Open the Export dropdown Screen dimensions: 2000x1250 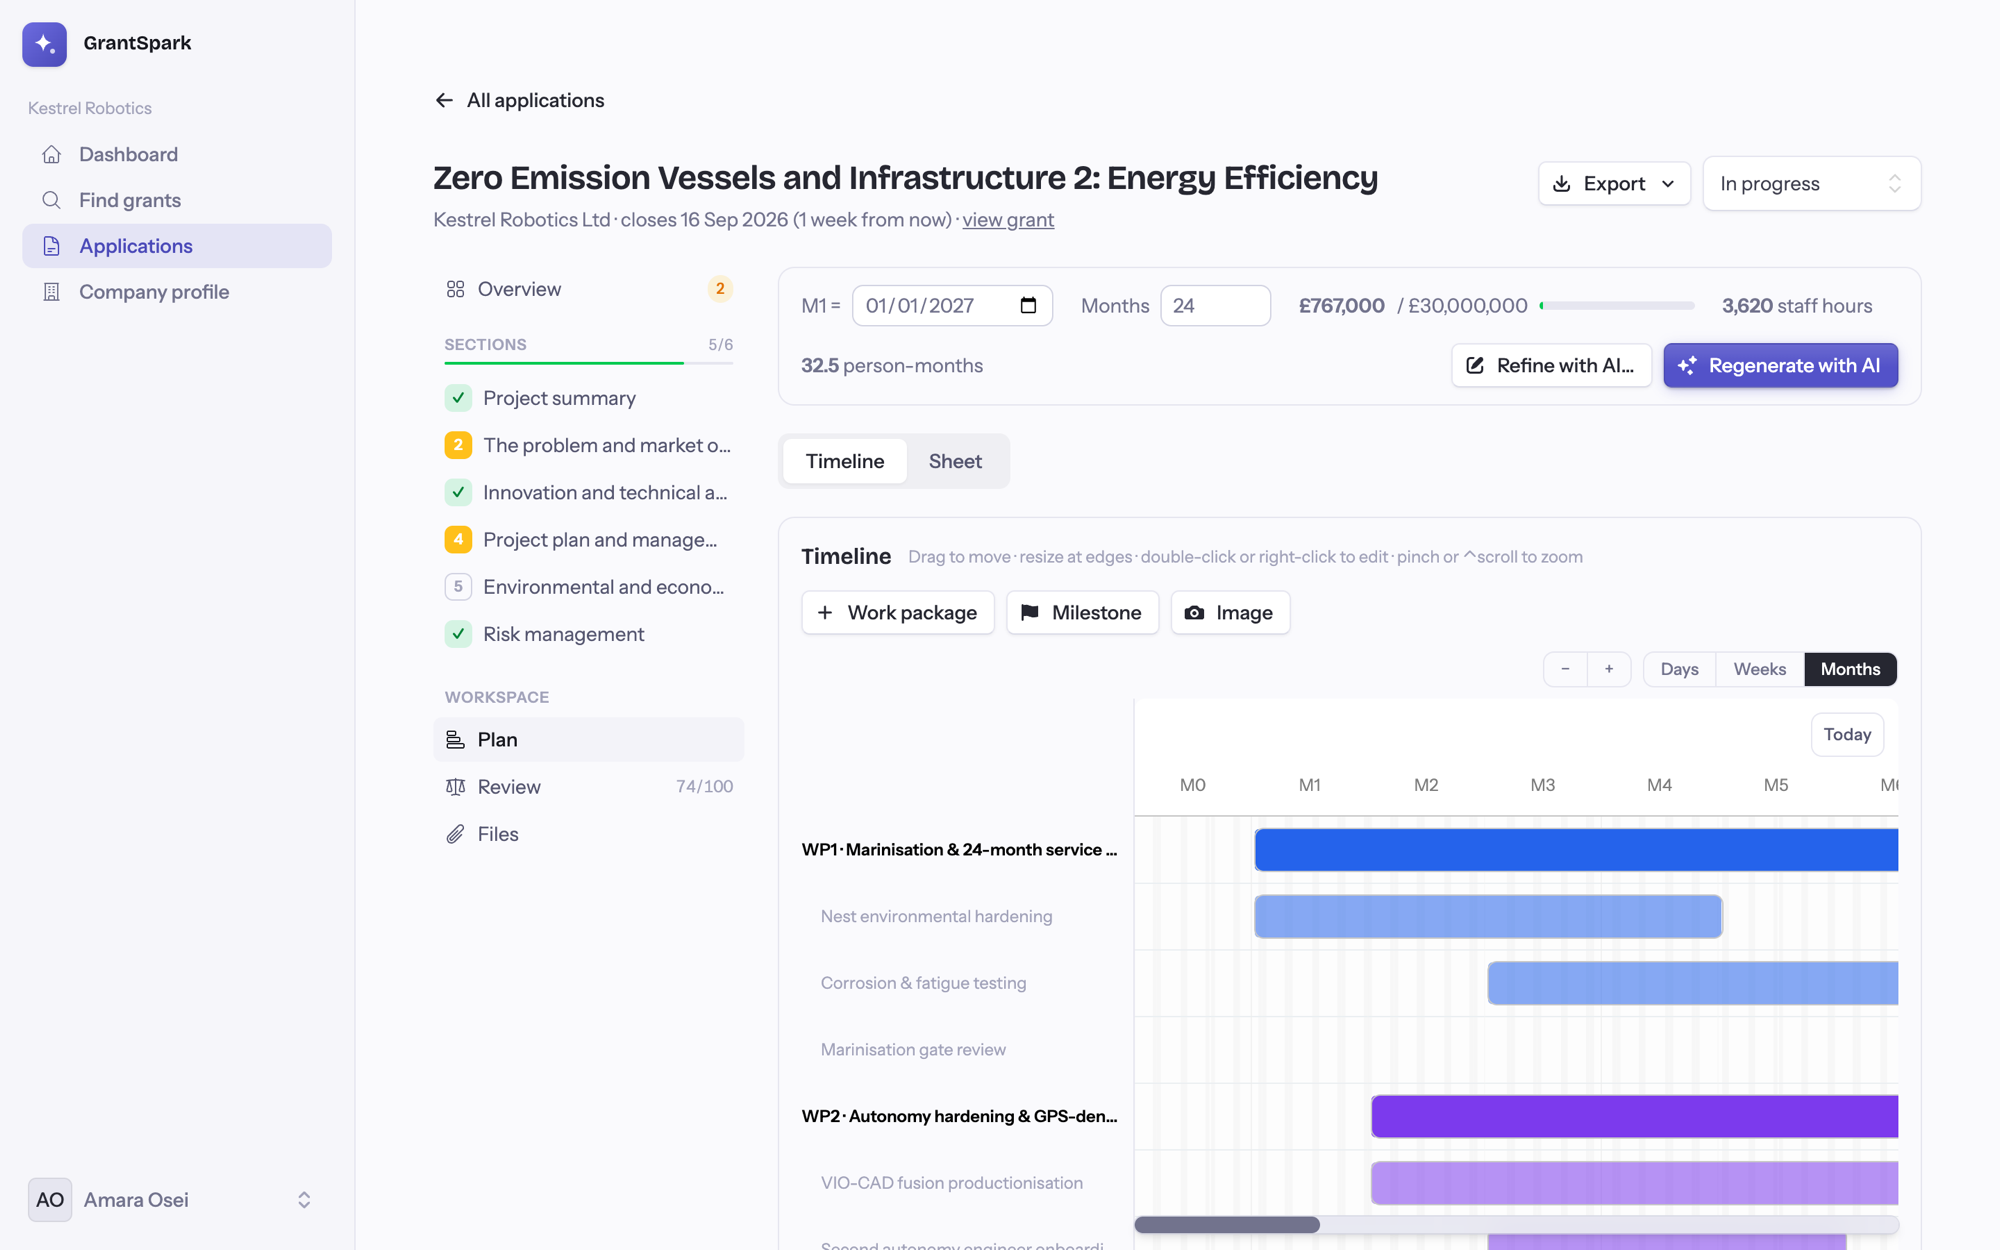pos(1614,184)
